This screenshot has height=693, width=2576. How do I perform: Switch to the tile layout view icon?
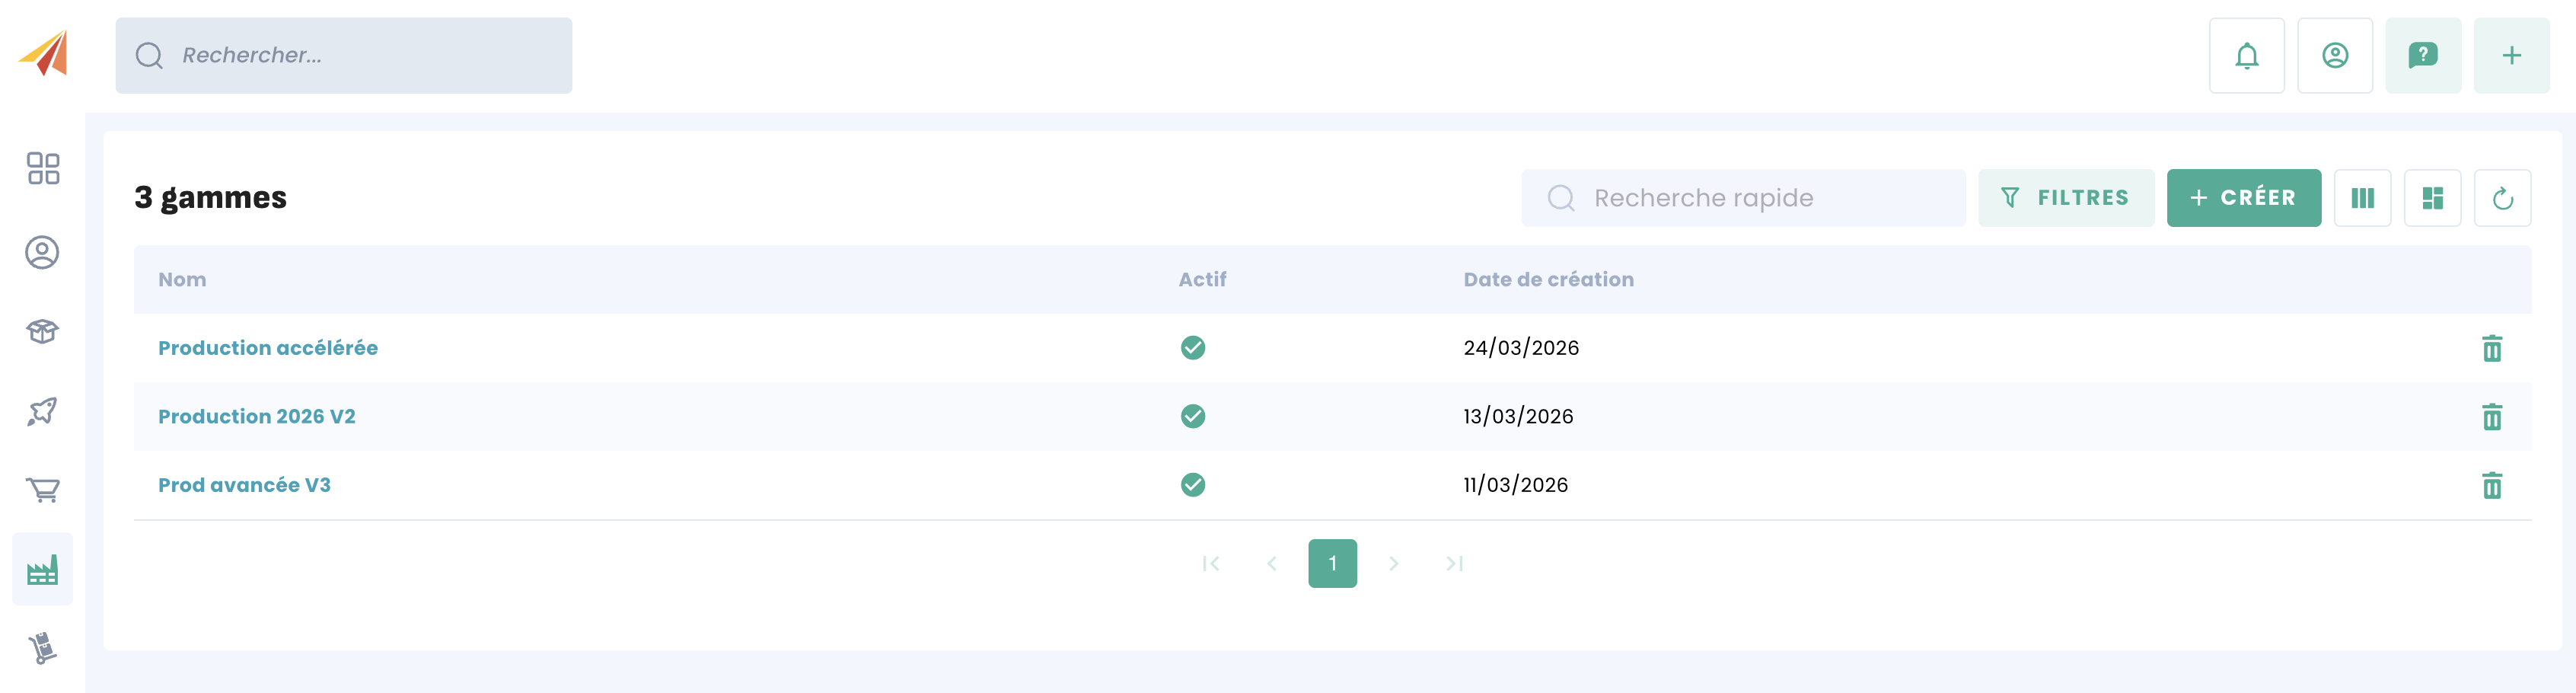(2432, 198)
